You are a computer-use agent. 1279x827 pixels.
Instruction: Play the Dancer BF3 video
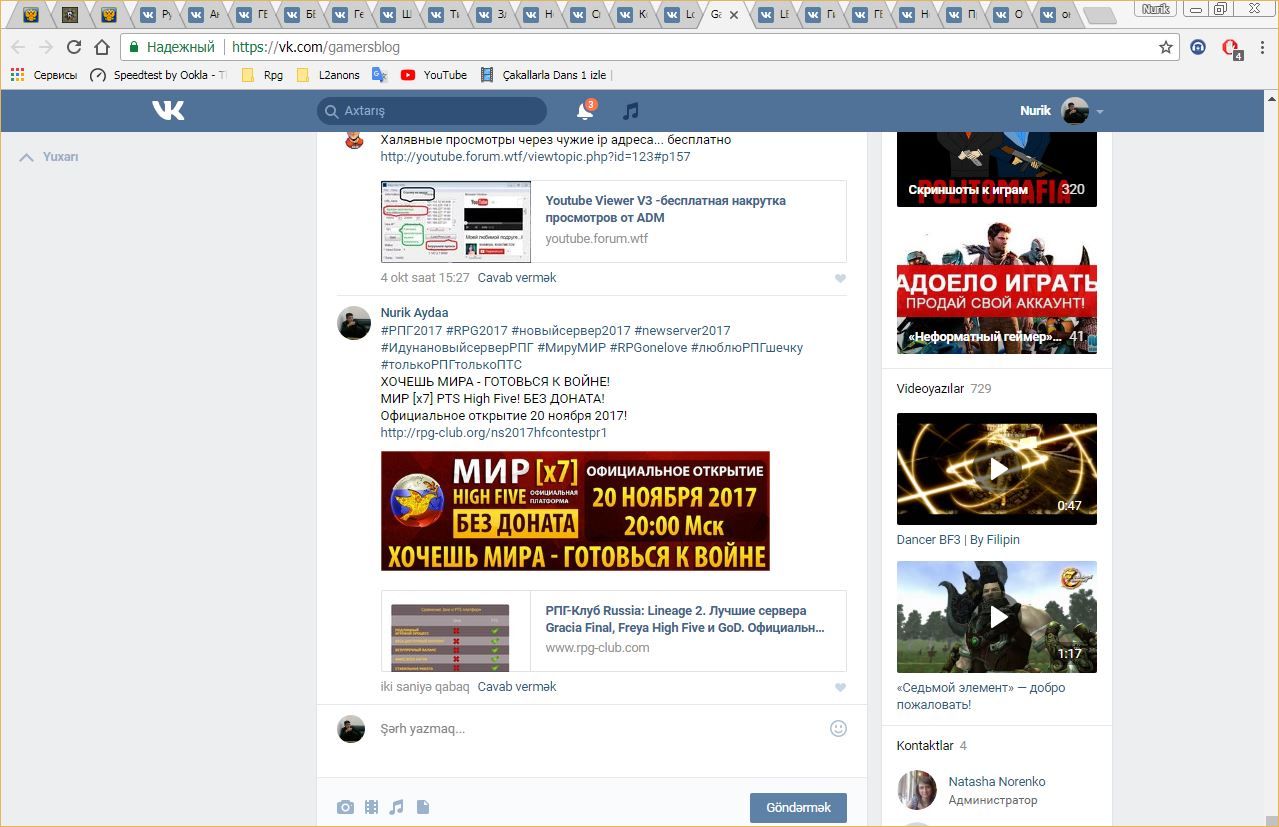pos(996,469)
